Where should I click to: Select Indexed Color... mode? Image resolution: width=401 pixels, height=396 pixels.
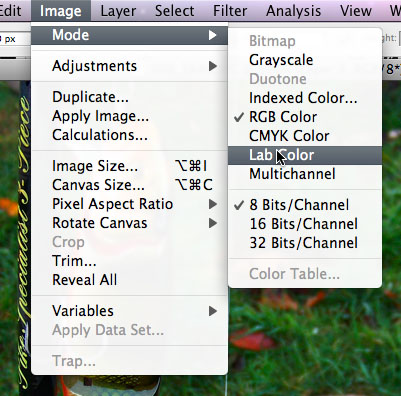coord(305,98)
